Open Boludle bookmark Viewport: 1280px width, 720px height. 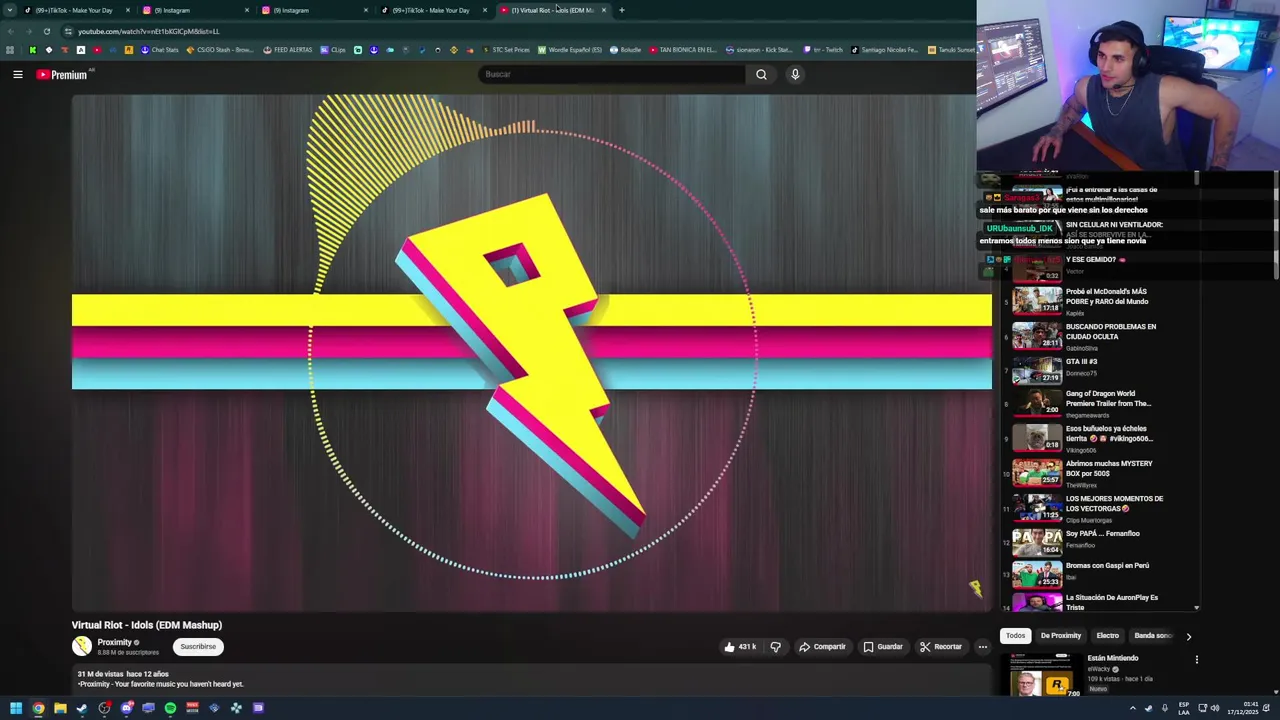coord(625,50)
